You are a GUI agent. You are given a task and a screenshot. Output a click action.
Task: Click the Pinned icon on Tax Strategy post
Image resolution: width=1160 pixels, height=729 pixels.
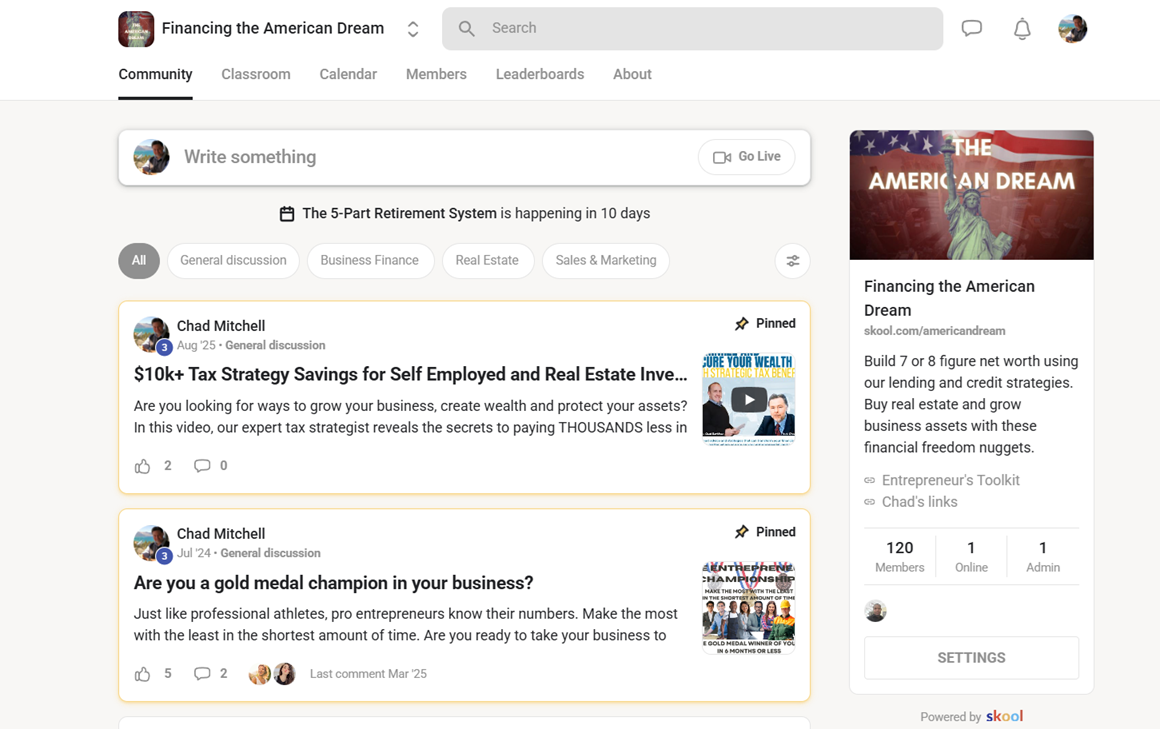[x=741, y=323]
